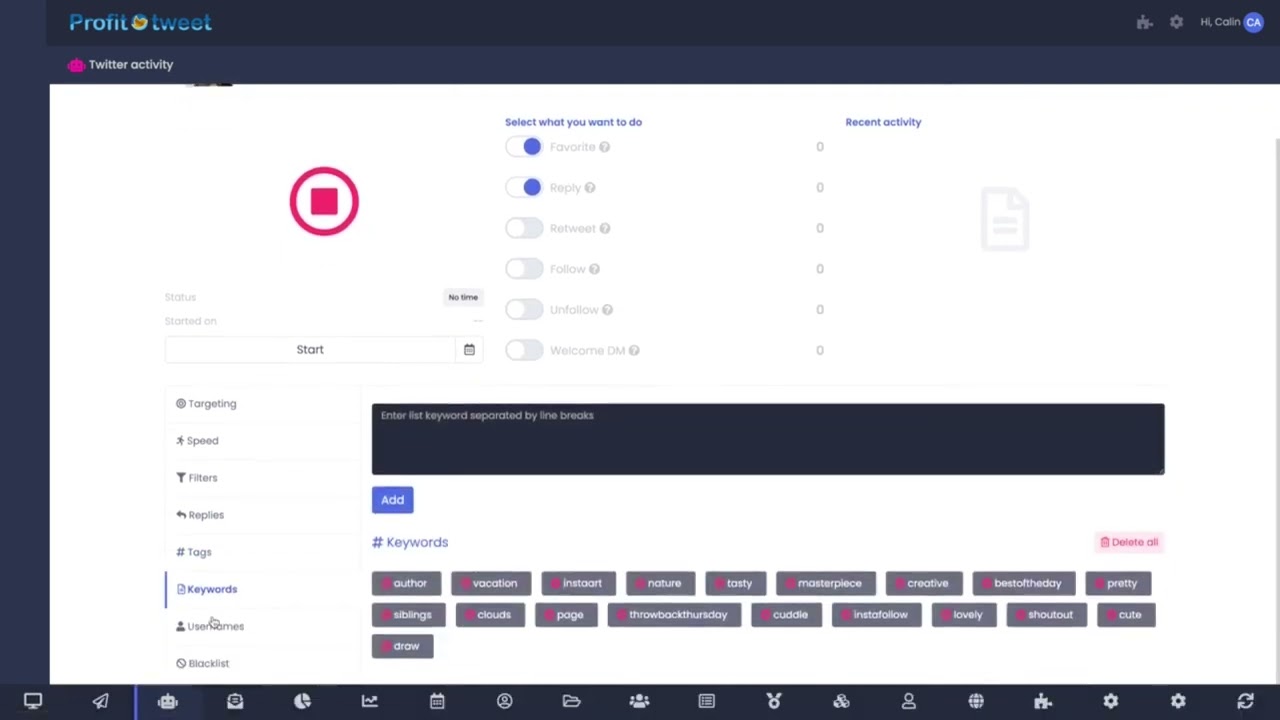Click the Profit tweet logo
Image resolution: width=1280 pixels, height=720 pixels.
[x=140, y=22]
